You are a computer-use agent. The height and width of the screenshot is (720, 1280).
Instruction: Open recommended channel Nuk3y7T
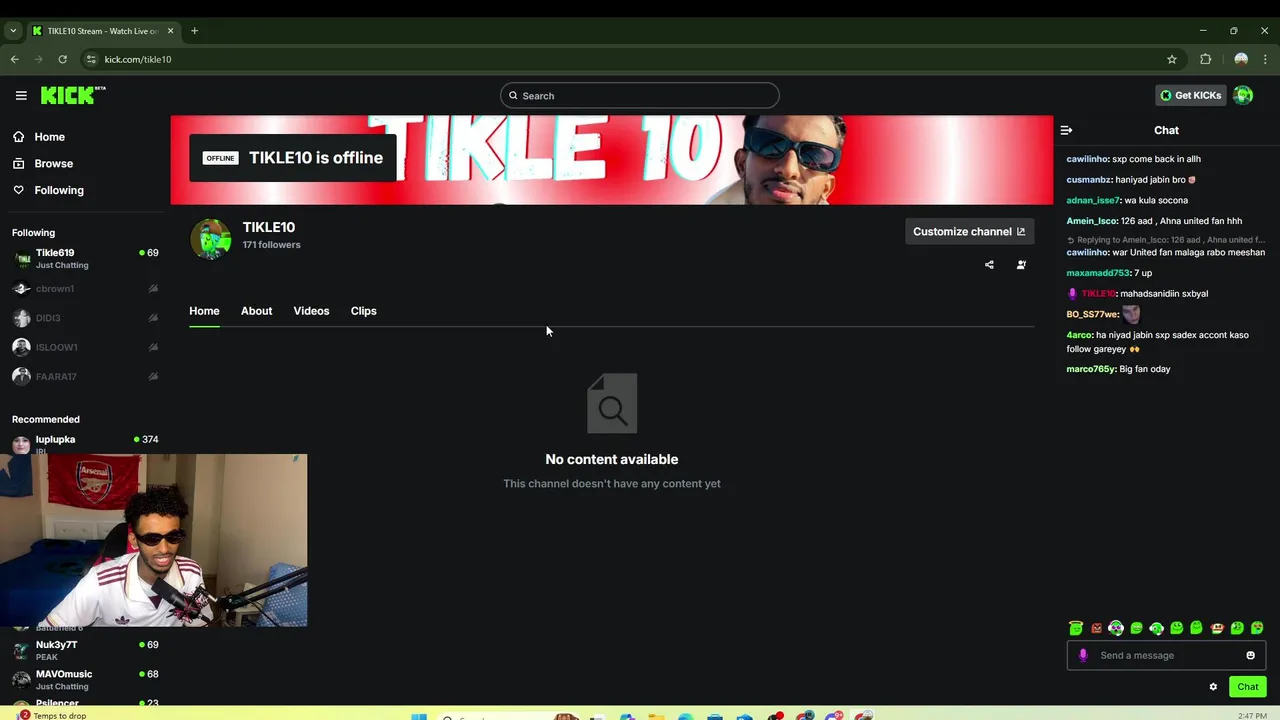point(85,650)
